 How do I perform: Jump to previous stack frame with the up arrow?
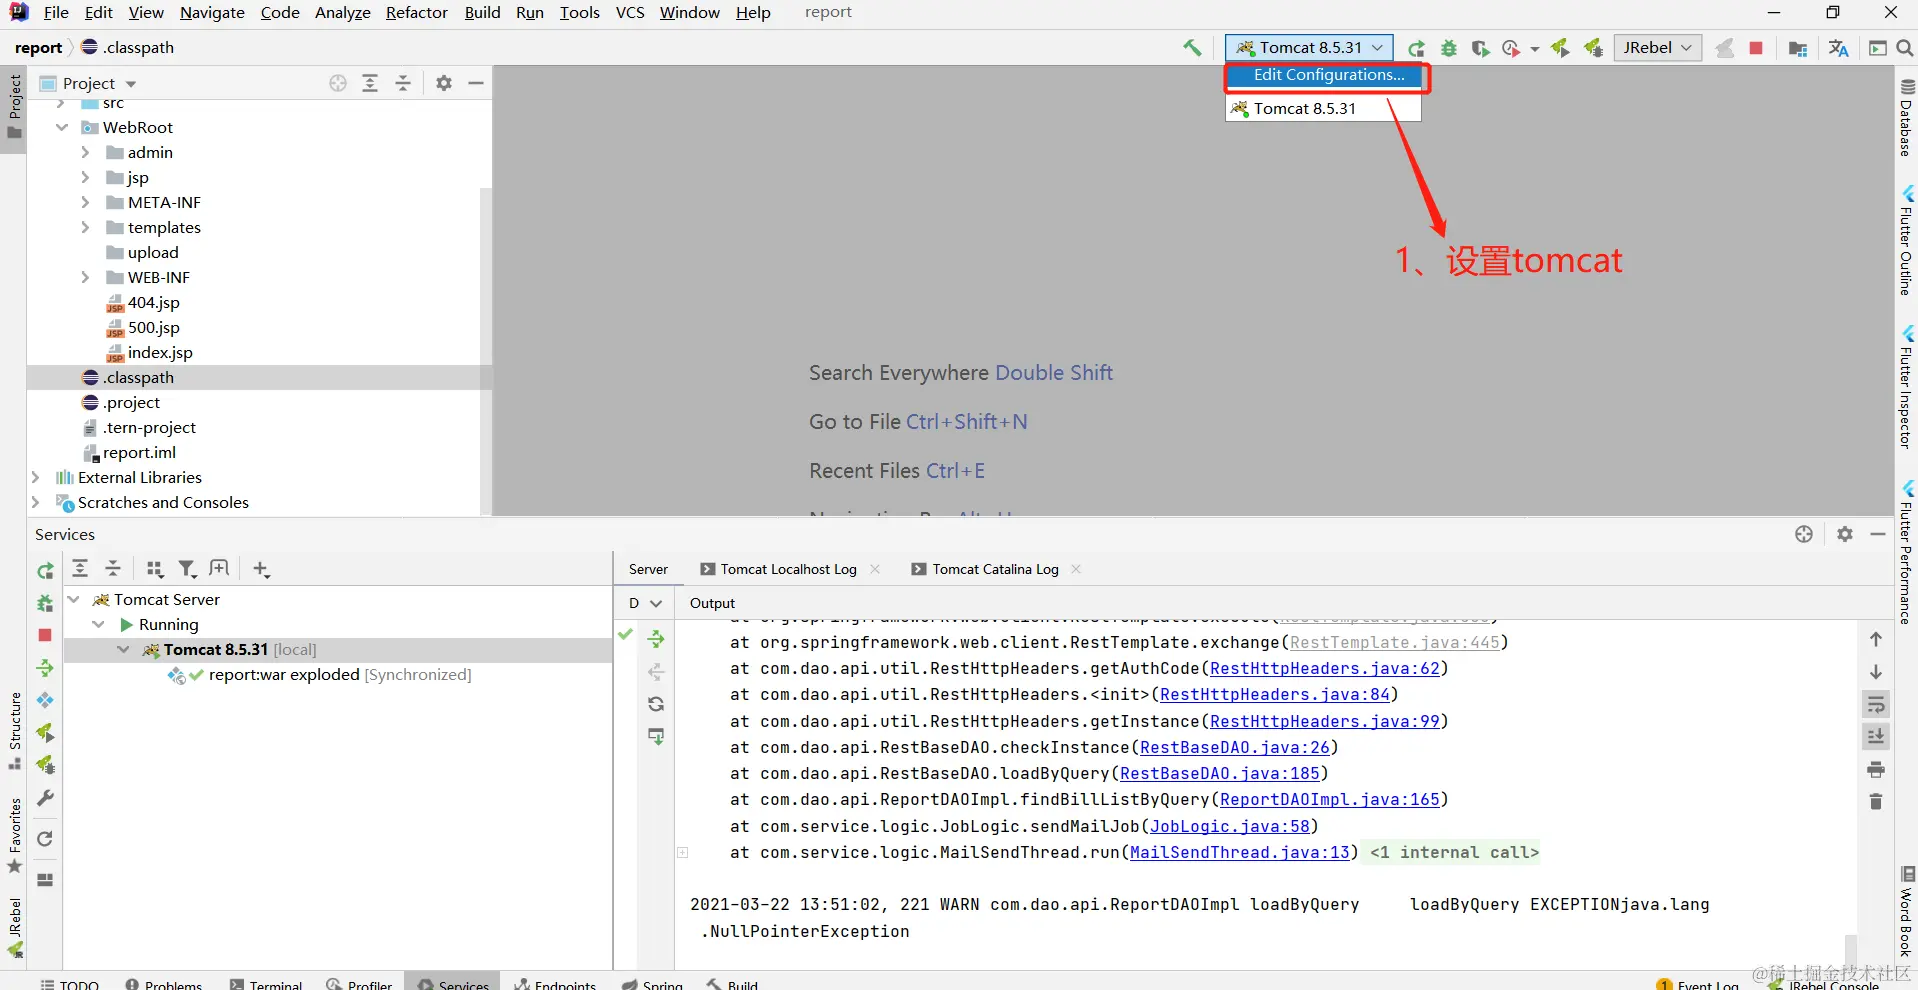[x=1876, y=639]
